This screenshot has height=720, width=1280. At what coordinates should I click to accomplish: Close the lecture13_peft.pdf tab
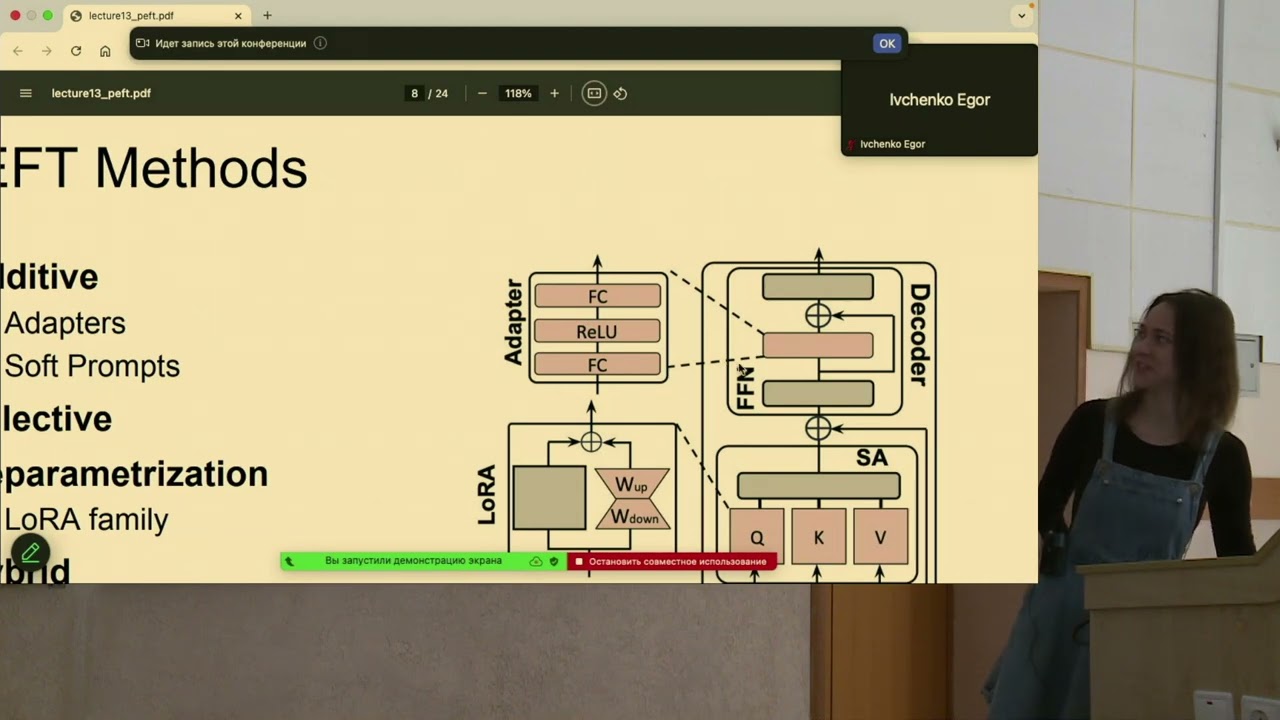tap(238, 16)
